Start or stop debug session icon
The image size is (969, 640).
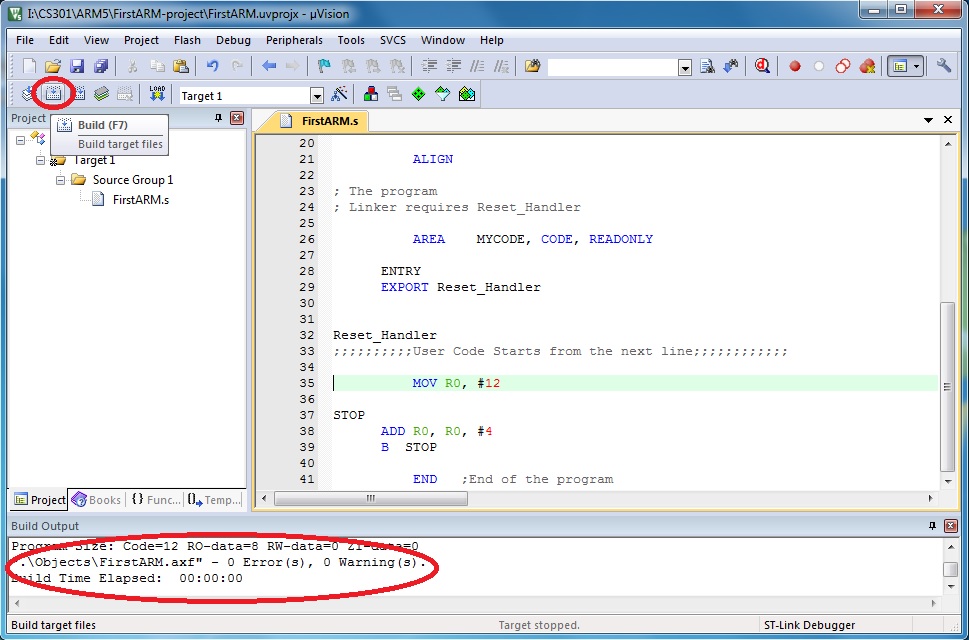763,66
